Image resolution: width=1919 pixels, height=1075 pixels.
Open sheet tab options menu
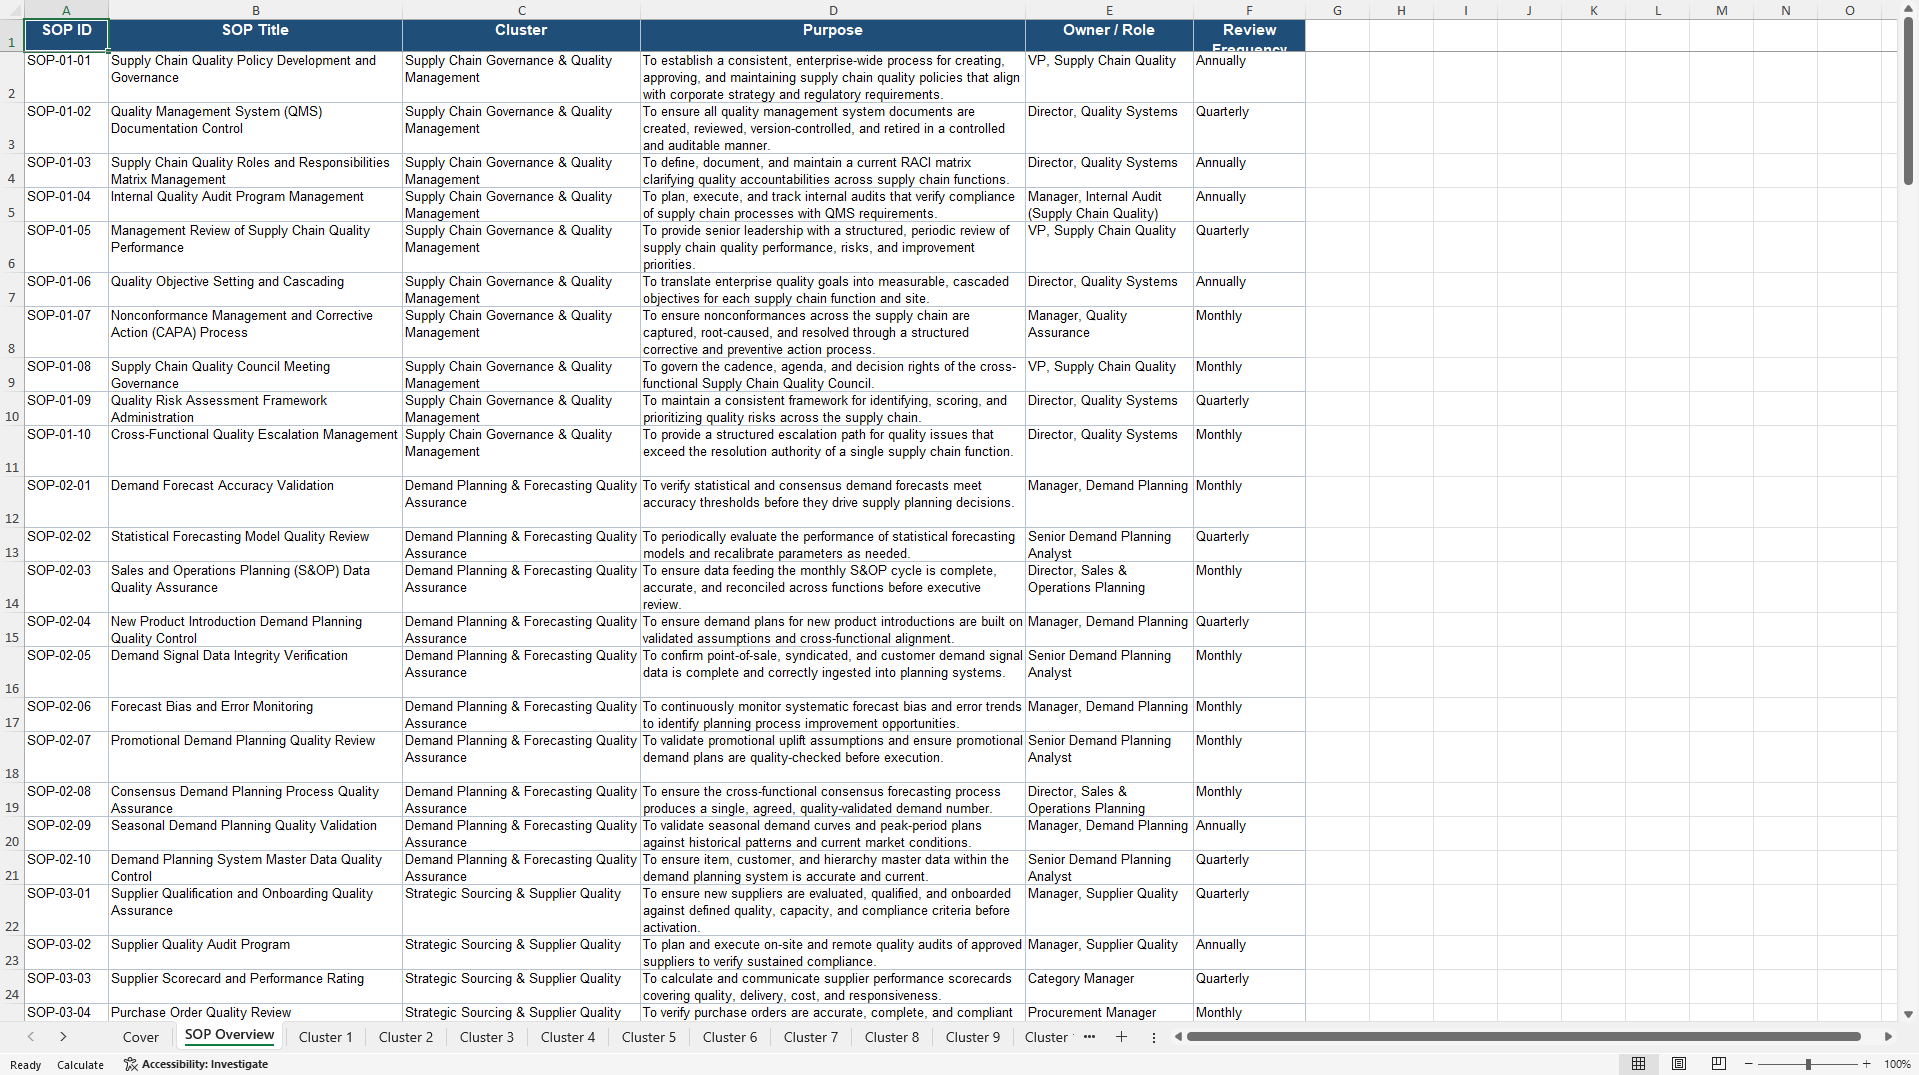[x=1153, y=1037]
